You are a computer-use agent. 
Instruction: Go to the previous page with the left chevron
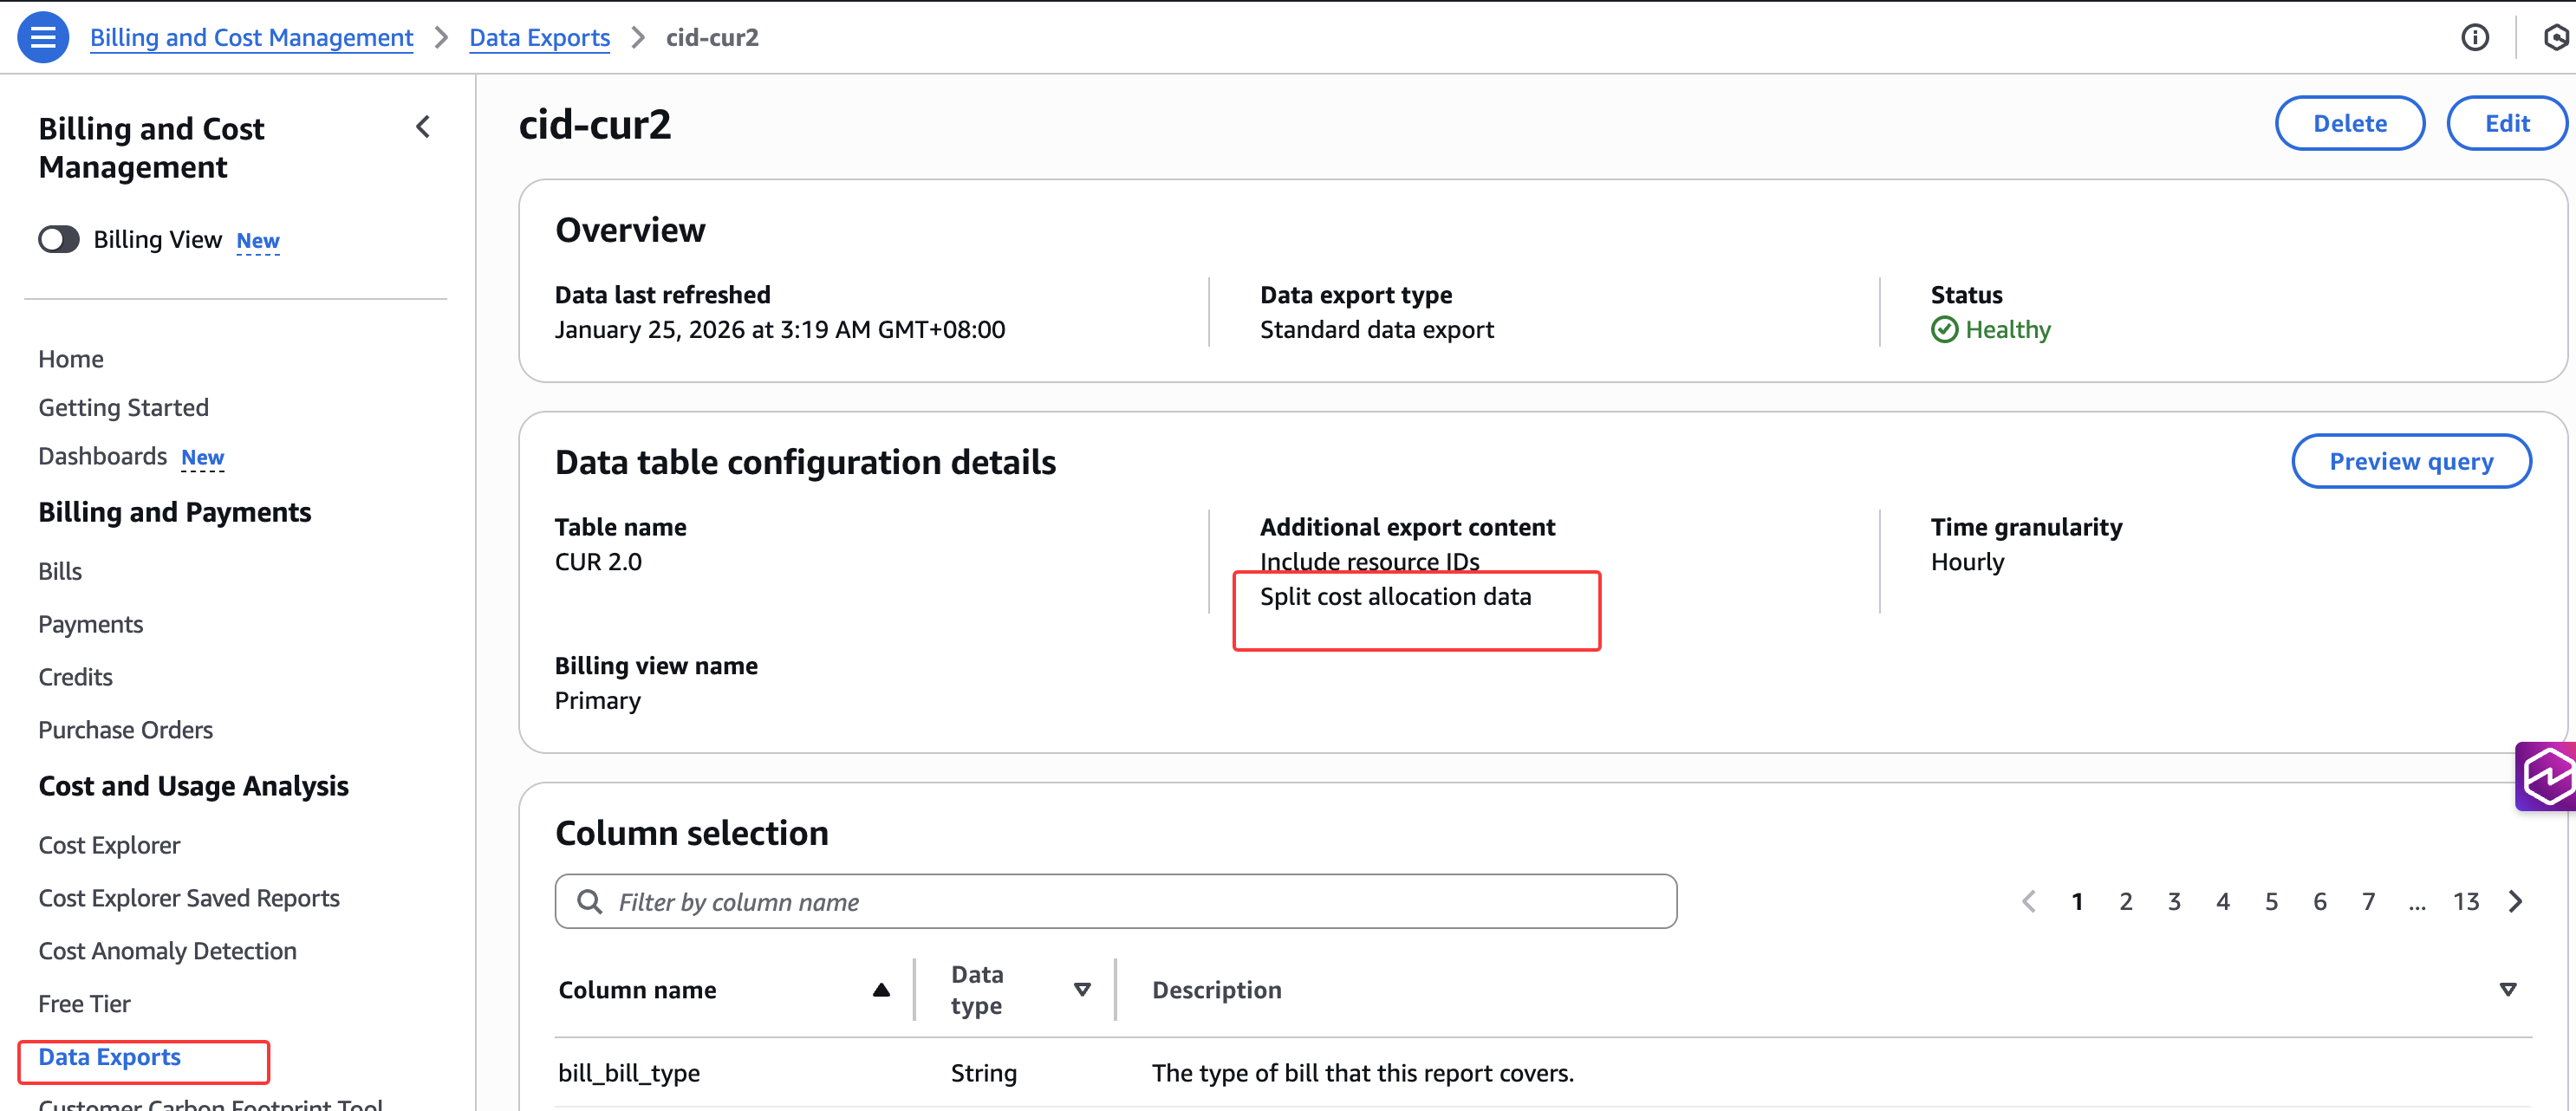[2029, 902]
